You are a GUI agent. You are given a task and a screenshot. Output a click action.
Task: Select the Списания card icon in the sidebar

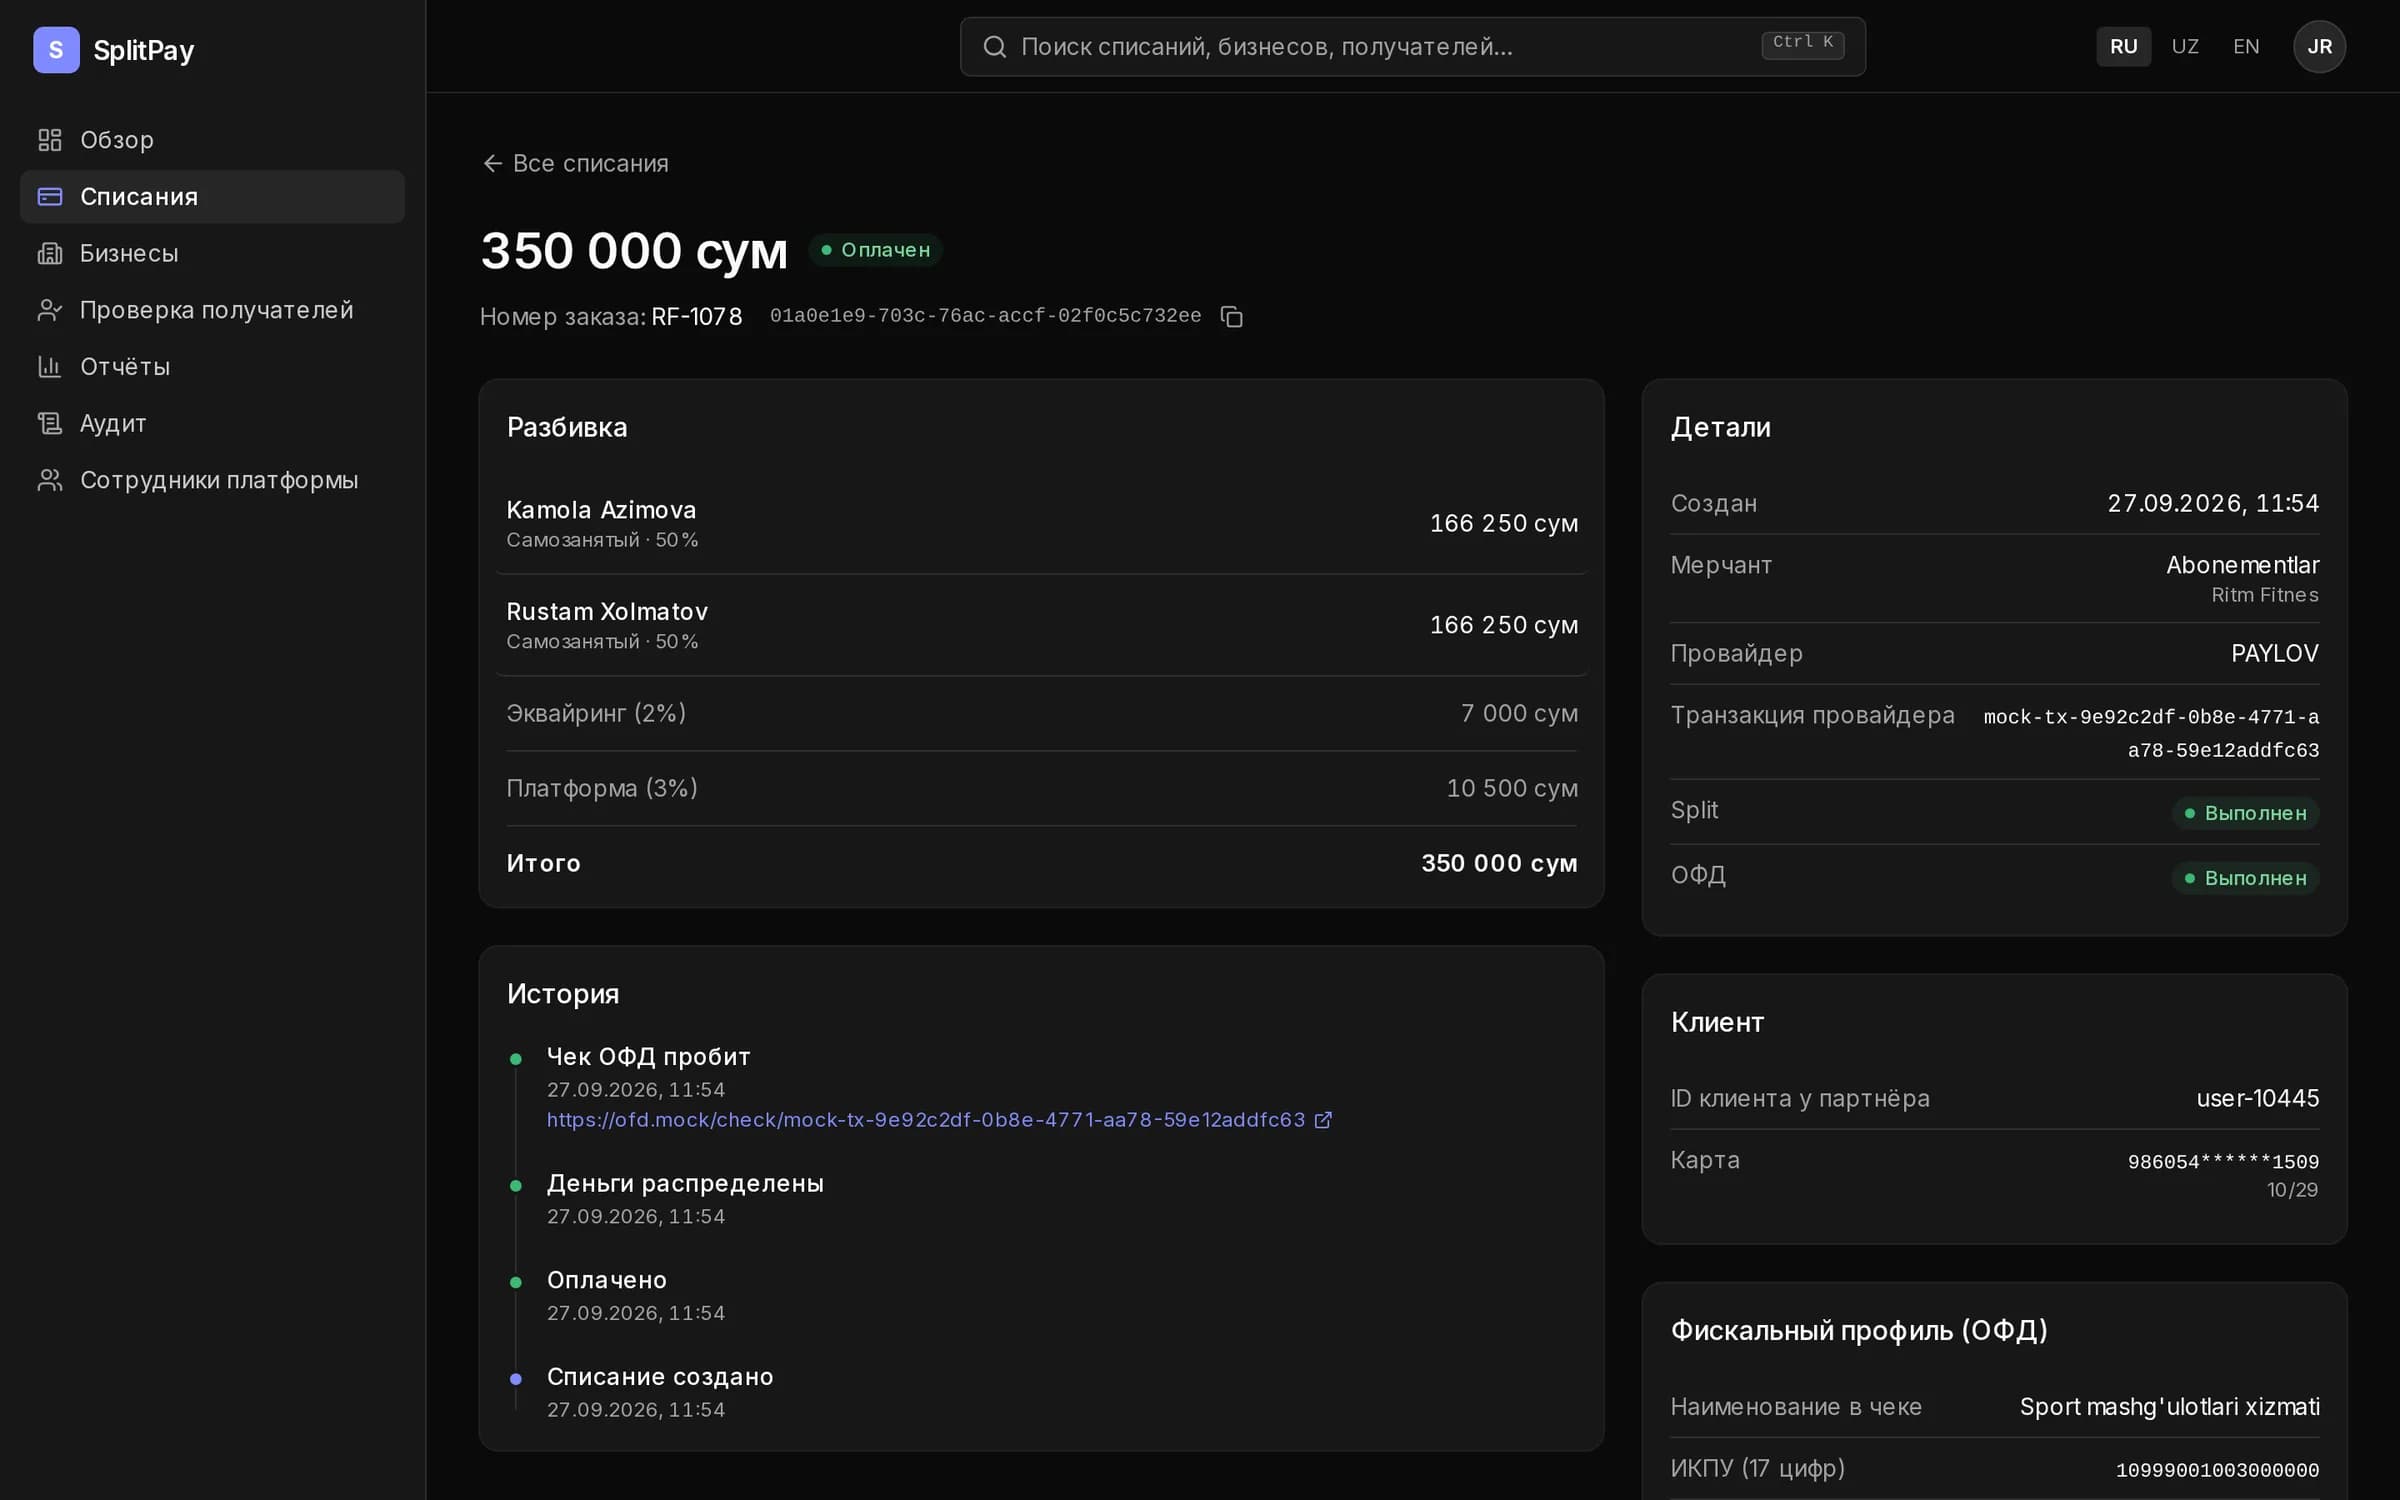click(x=50, y=197)
